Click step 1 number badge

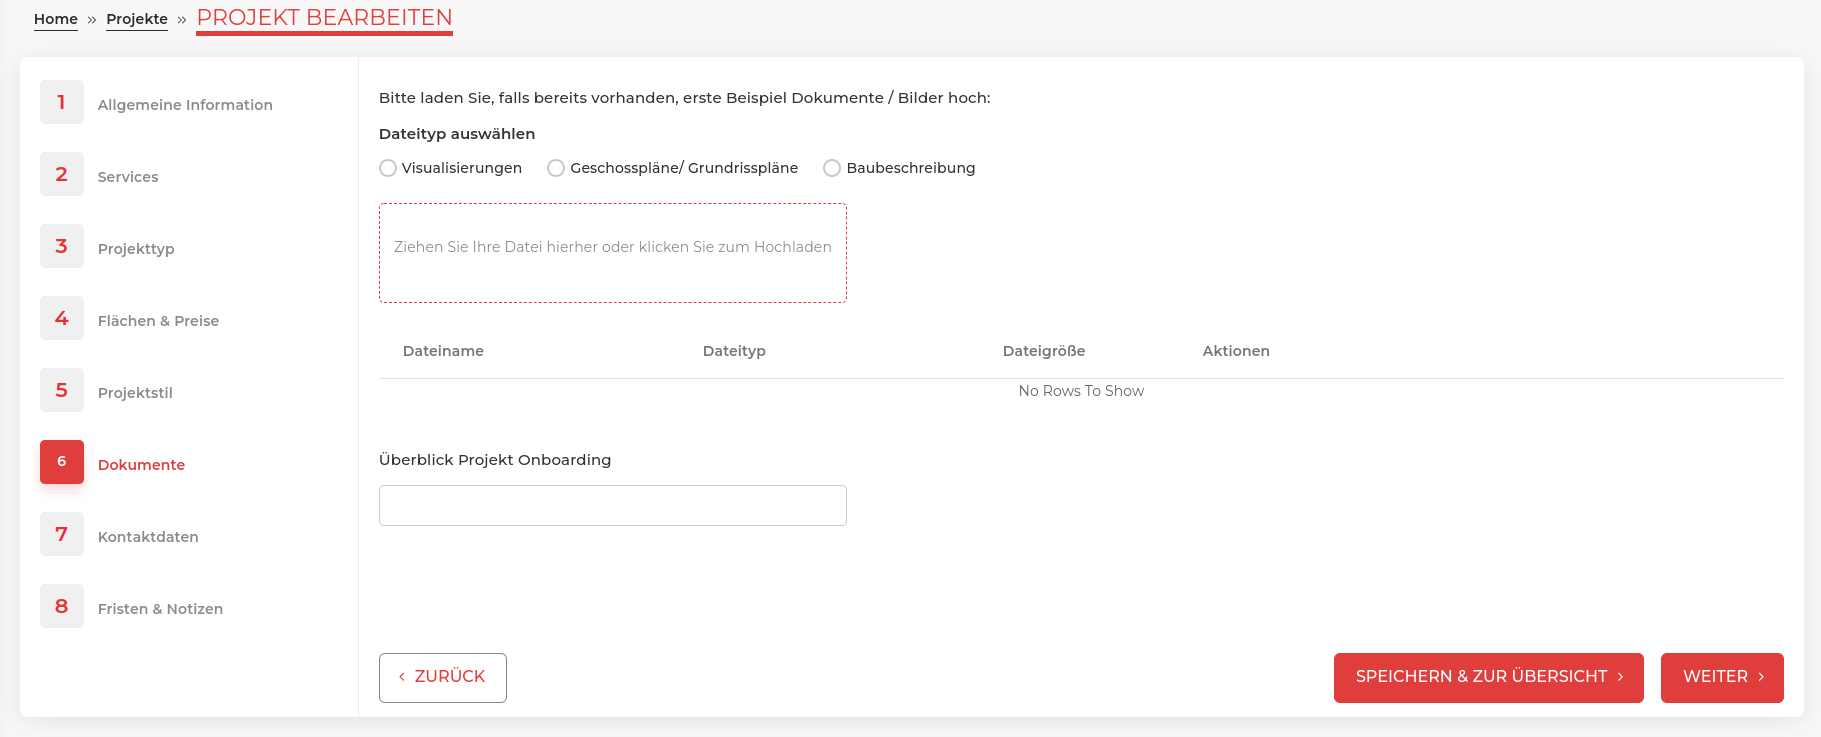pyautogui.click(x=62, y=102)
